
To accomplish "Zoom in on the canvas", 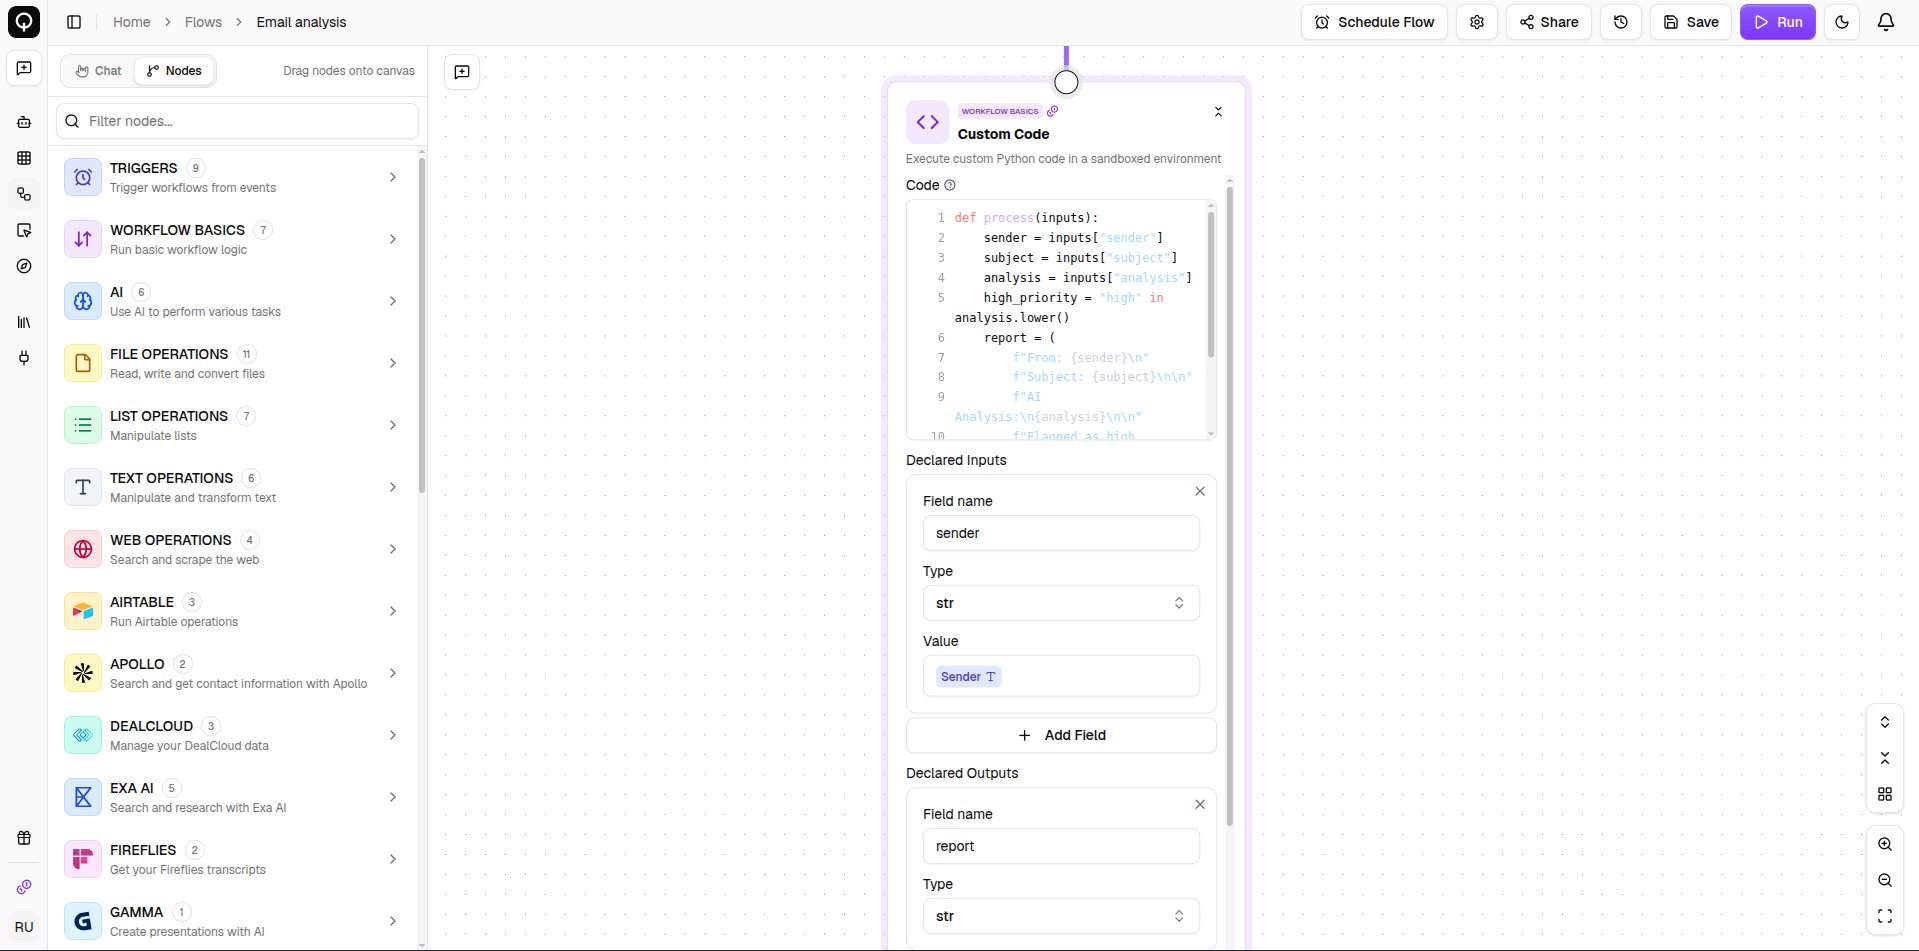I will coord(1885,844).
